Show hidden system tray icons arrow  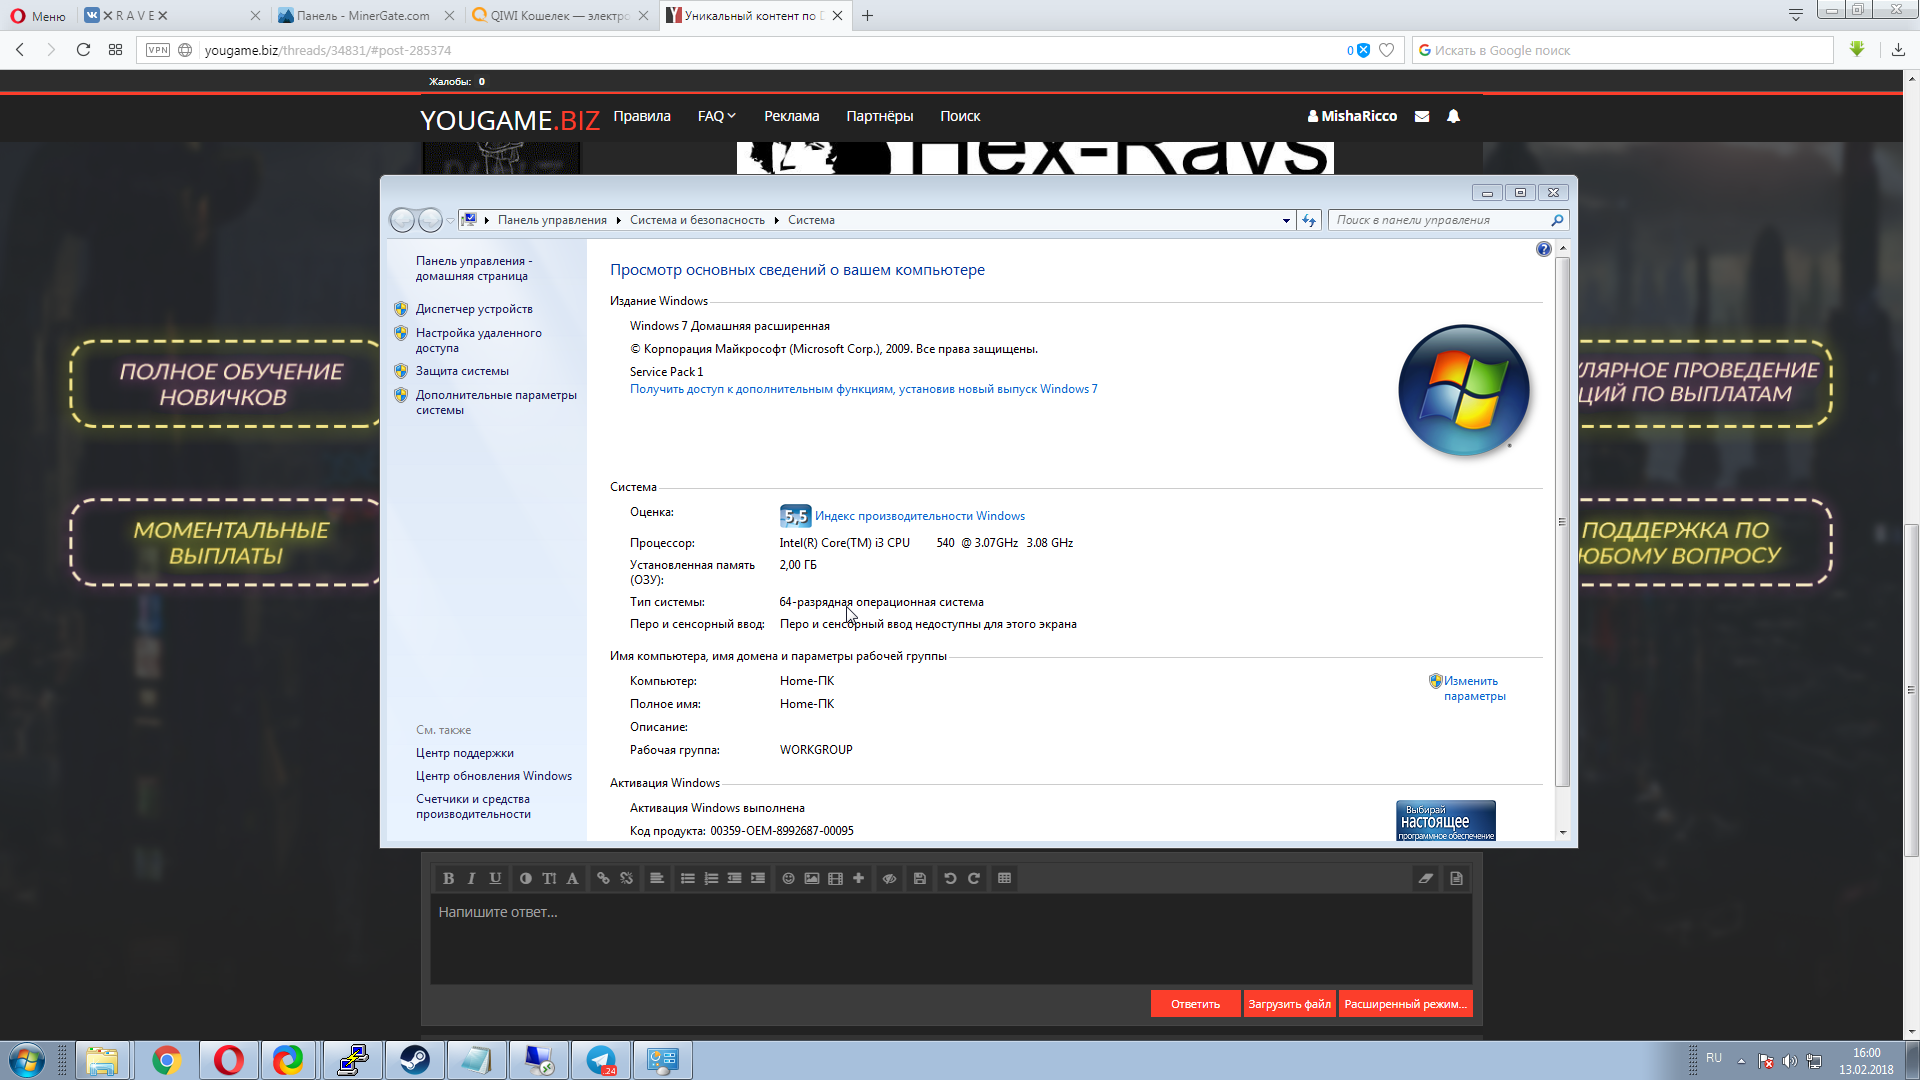(x=1741, y=1060)
